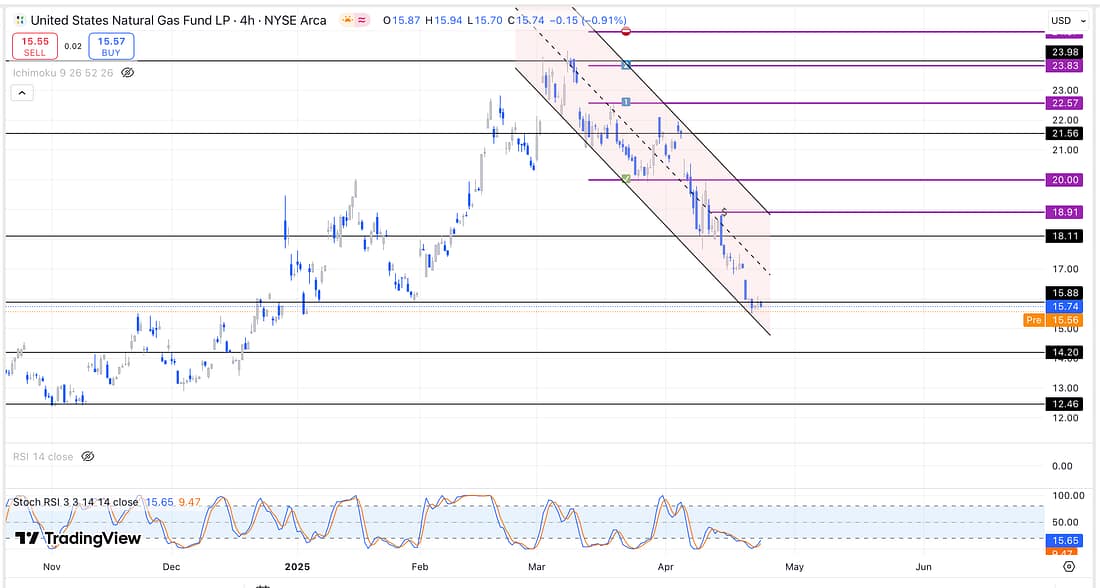Toggle visibility of the RSI 14 indicator
The image size is (1100, 588).
[x=87, y=456]
